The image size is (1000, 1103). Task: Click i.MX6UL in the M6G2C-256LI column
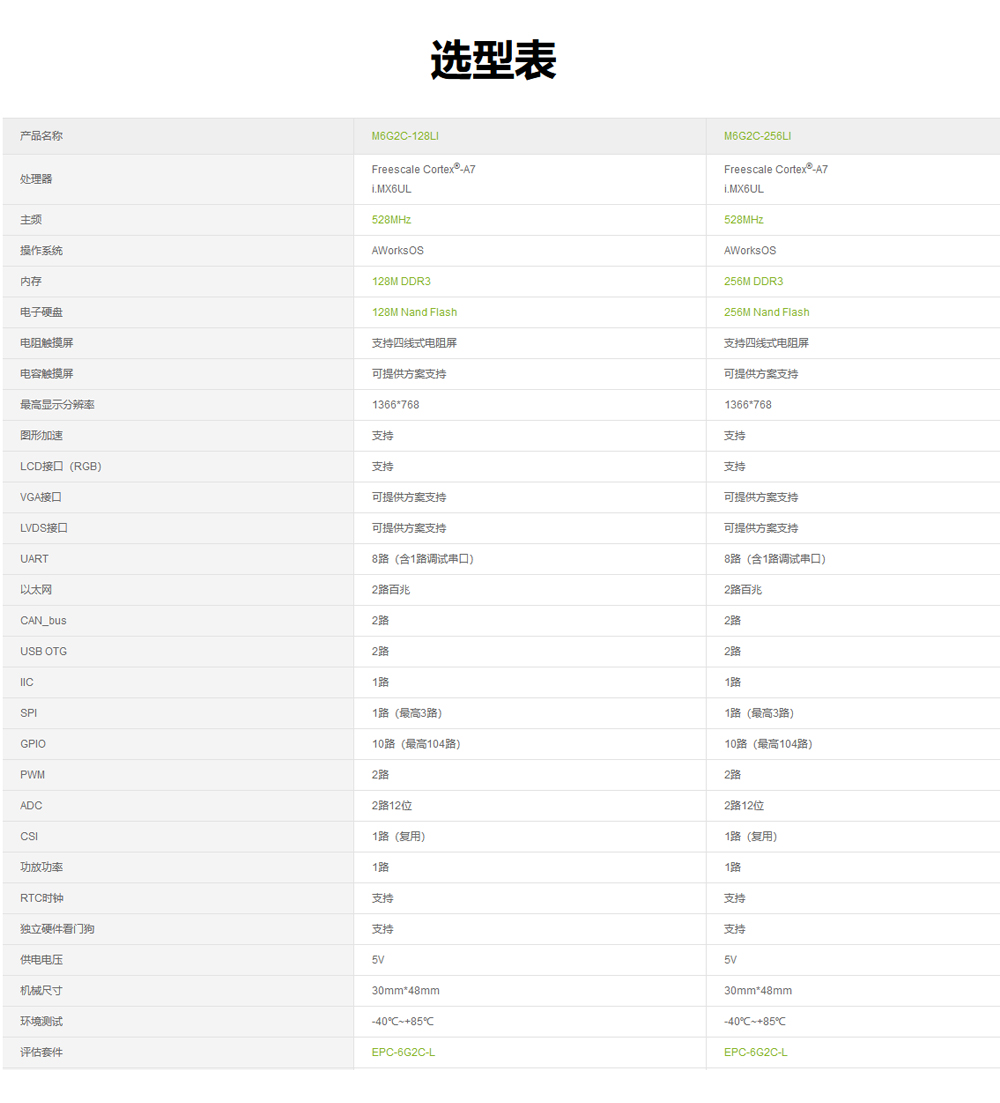tap(743, 189)
